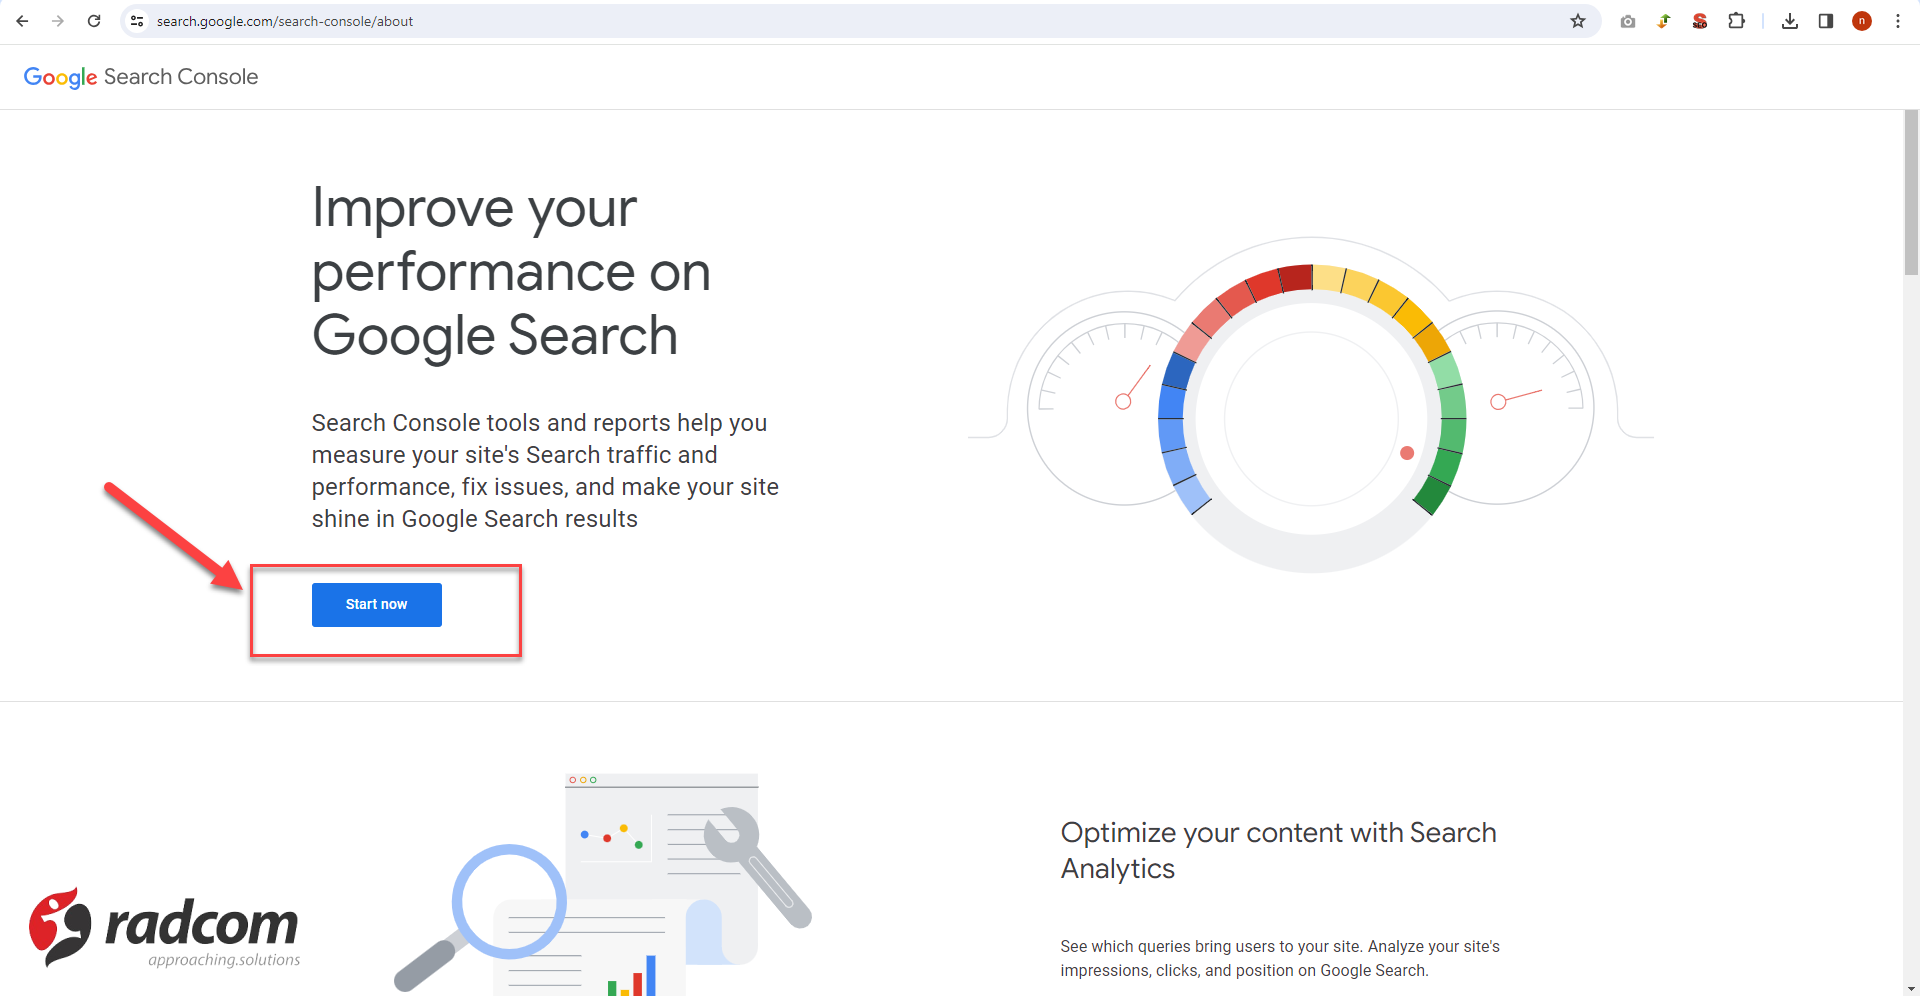This screenshot has width=1920, height=996.
Task: Click the camera screenshot extension icon
Action: (x=1628, y=20)
